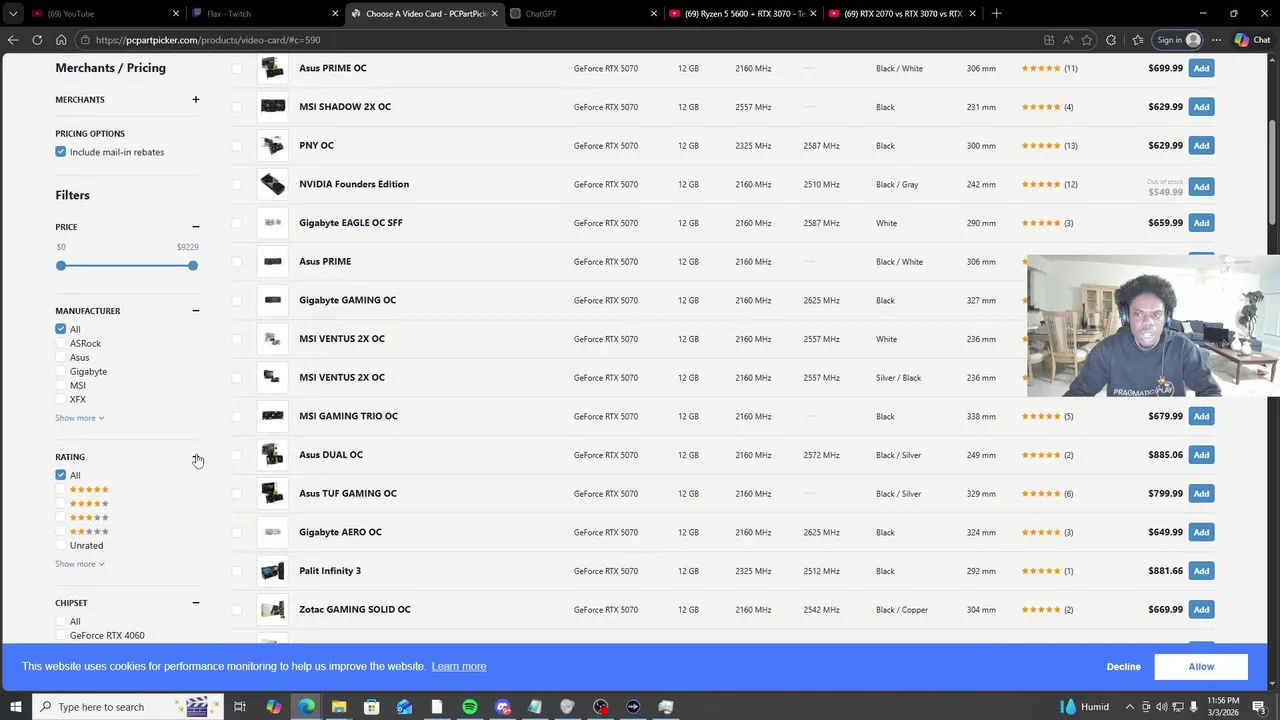1280x720 pixels.
Task: Open Windows Start menu
Action: tap(15, 707)
